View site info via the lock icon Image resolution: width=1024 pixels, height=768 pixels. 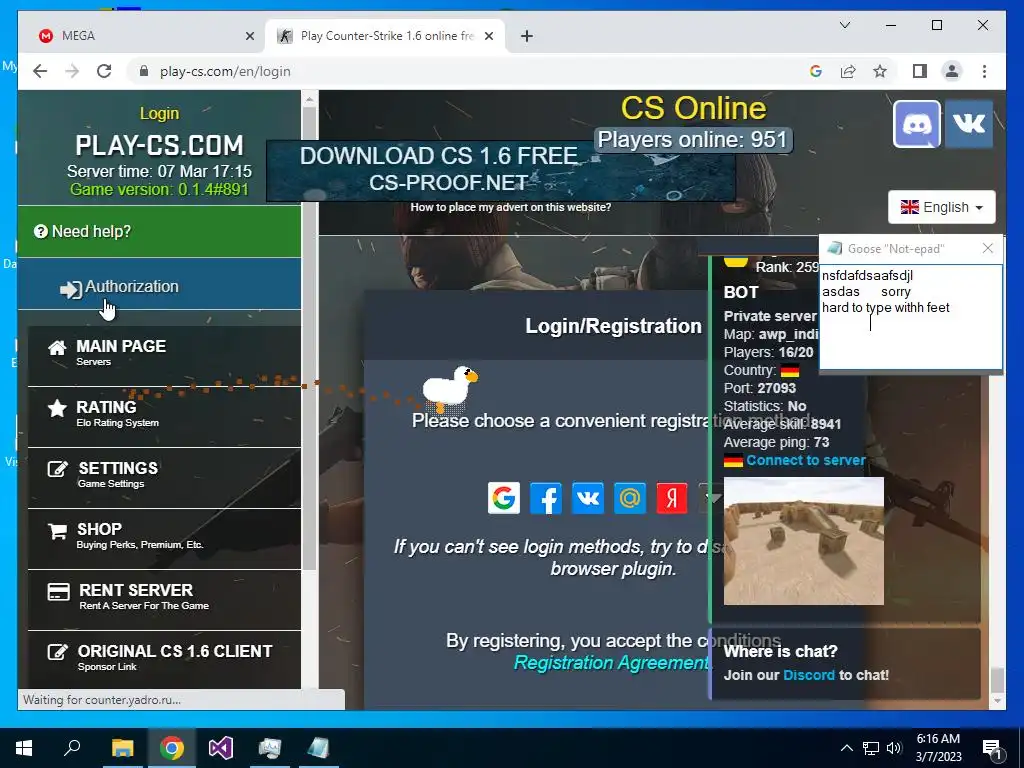click(144, 71)
